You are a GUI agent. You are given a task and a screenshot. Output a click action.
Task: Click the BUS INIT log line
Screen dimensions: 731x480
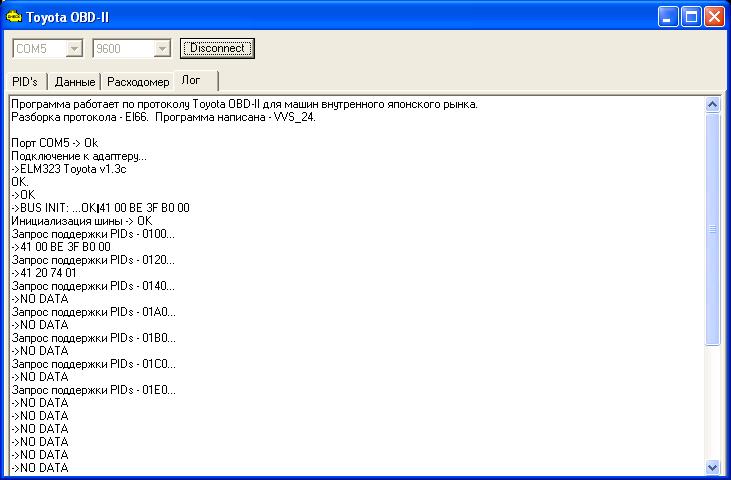[100, 208]
